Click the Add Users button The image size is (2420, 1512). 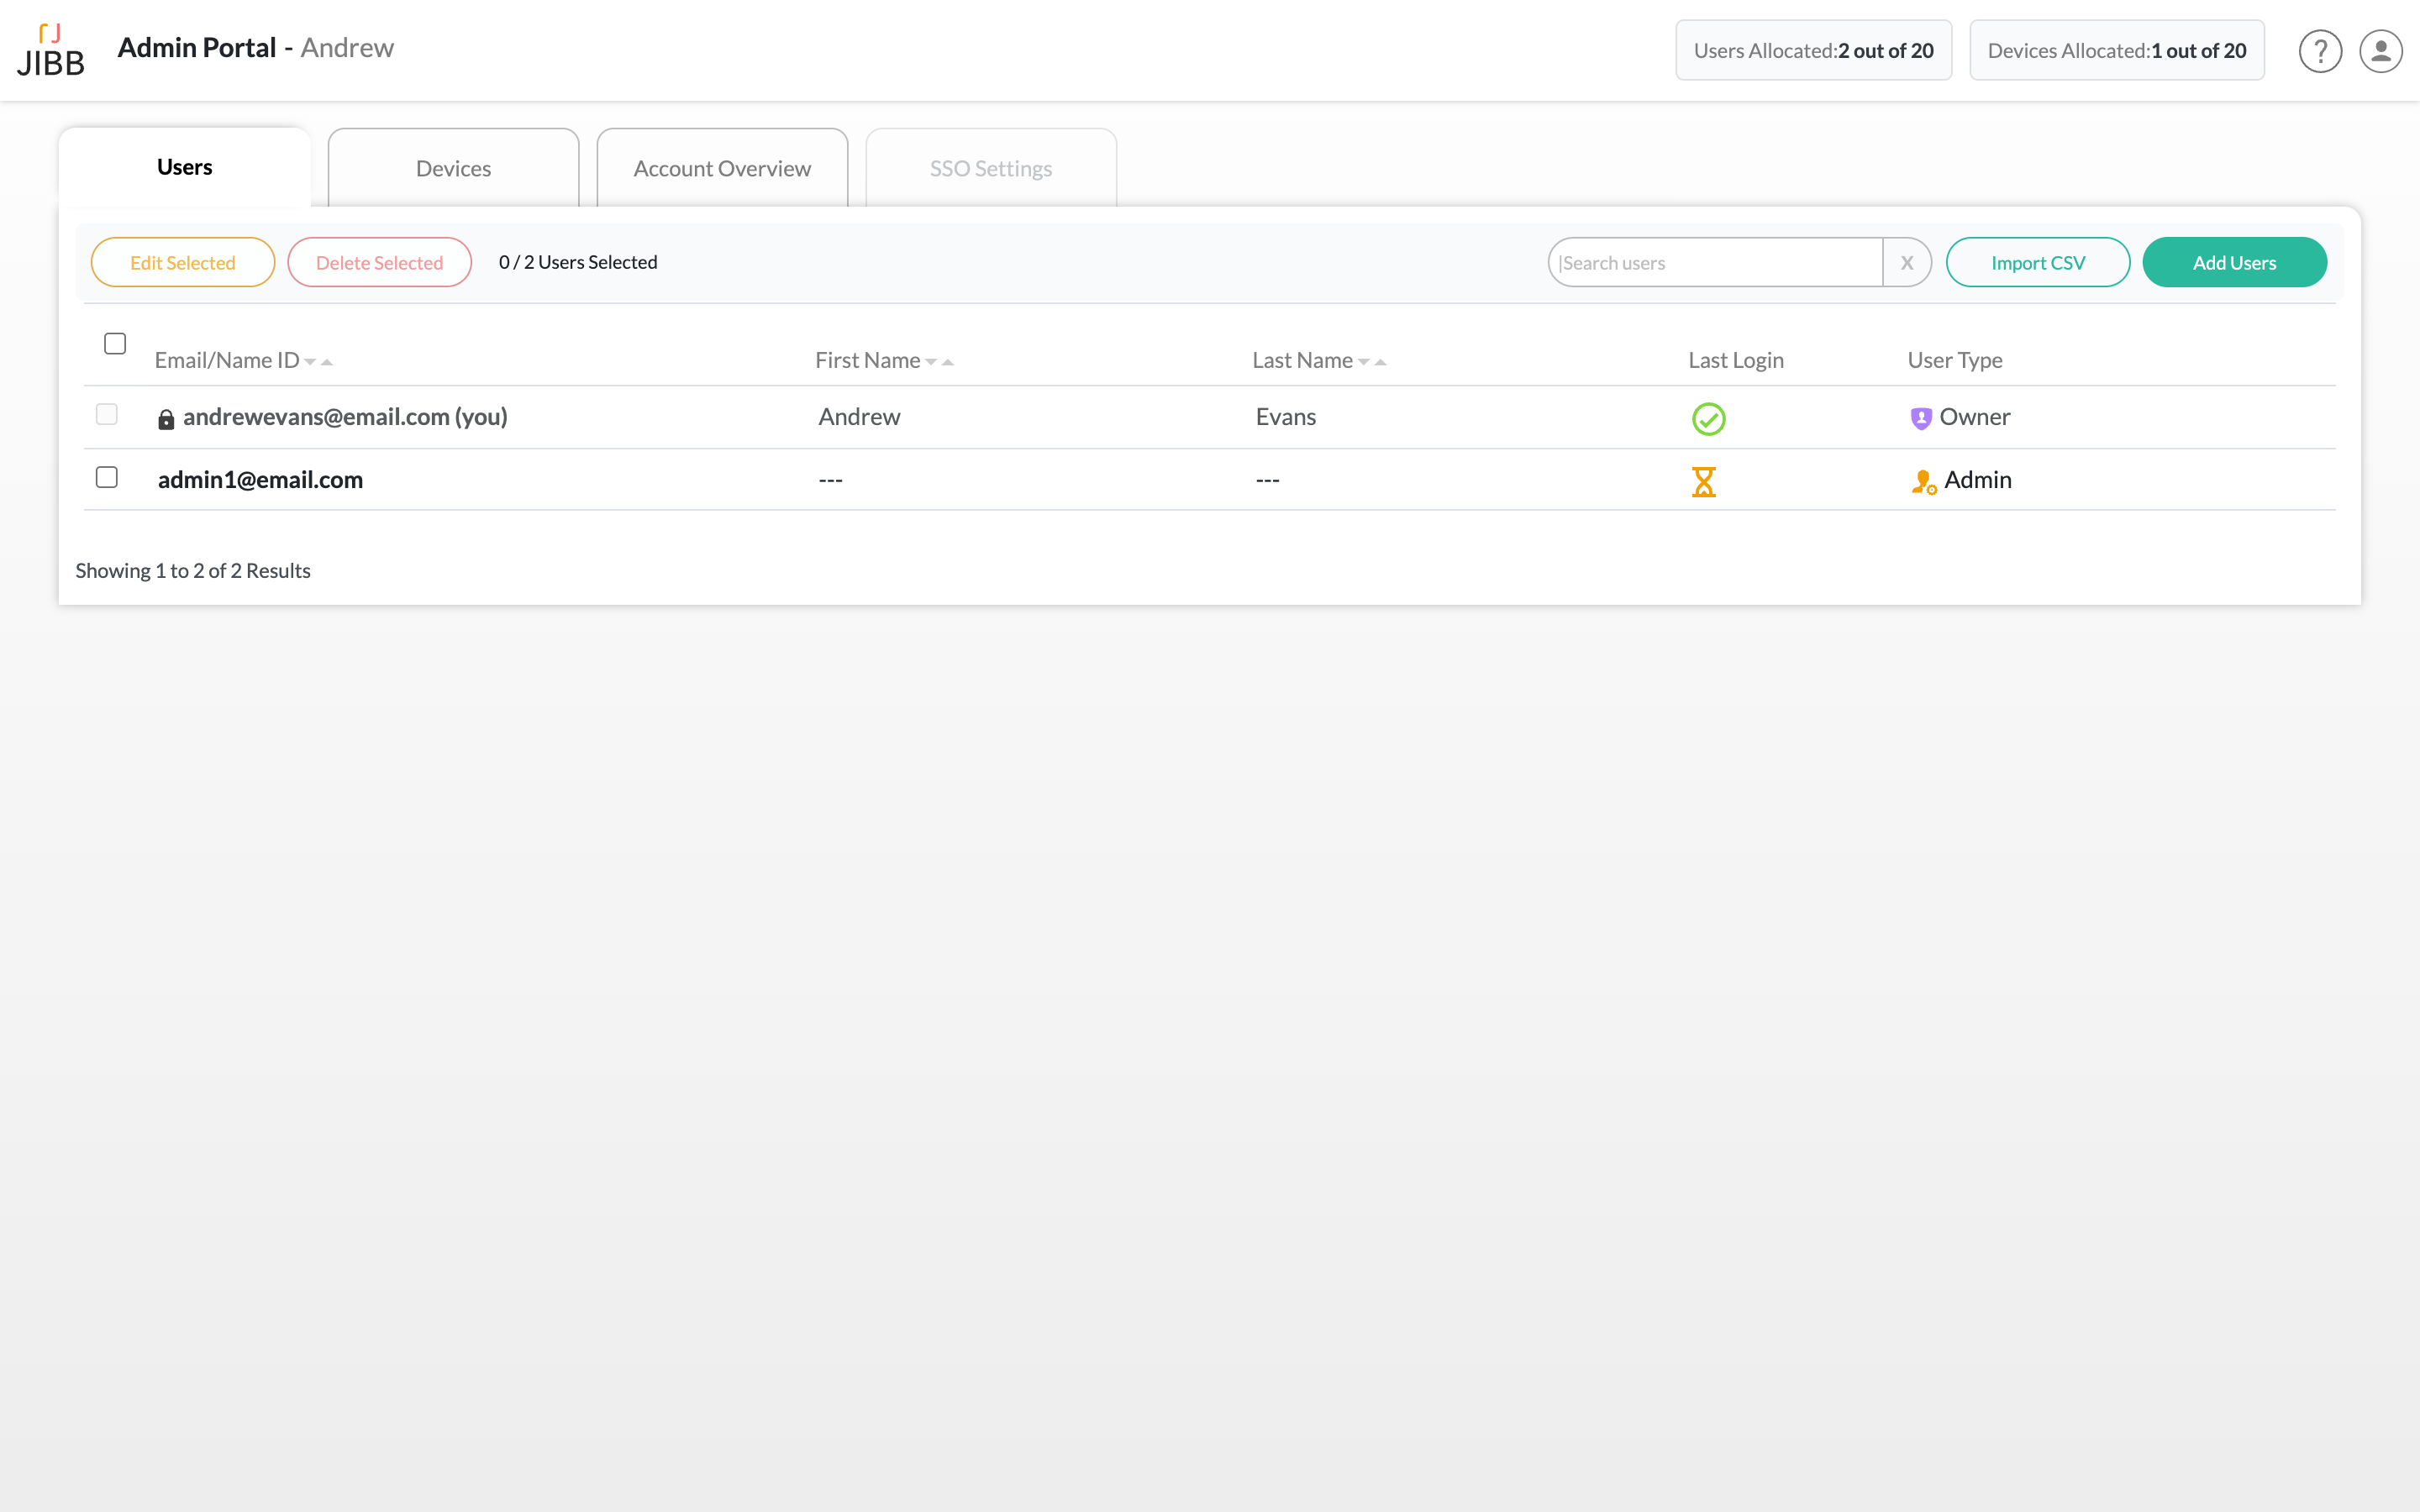click(x=2234, y=262)
